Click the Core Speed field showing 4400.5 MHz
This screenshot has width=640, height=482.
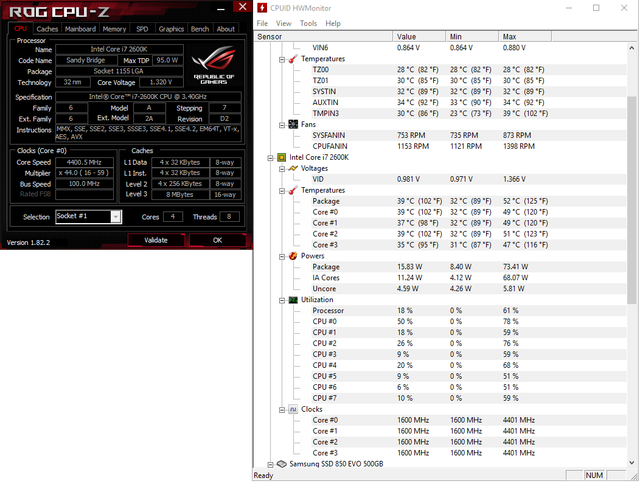tap(84, 162)
